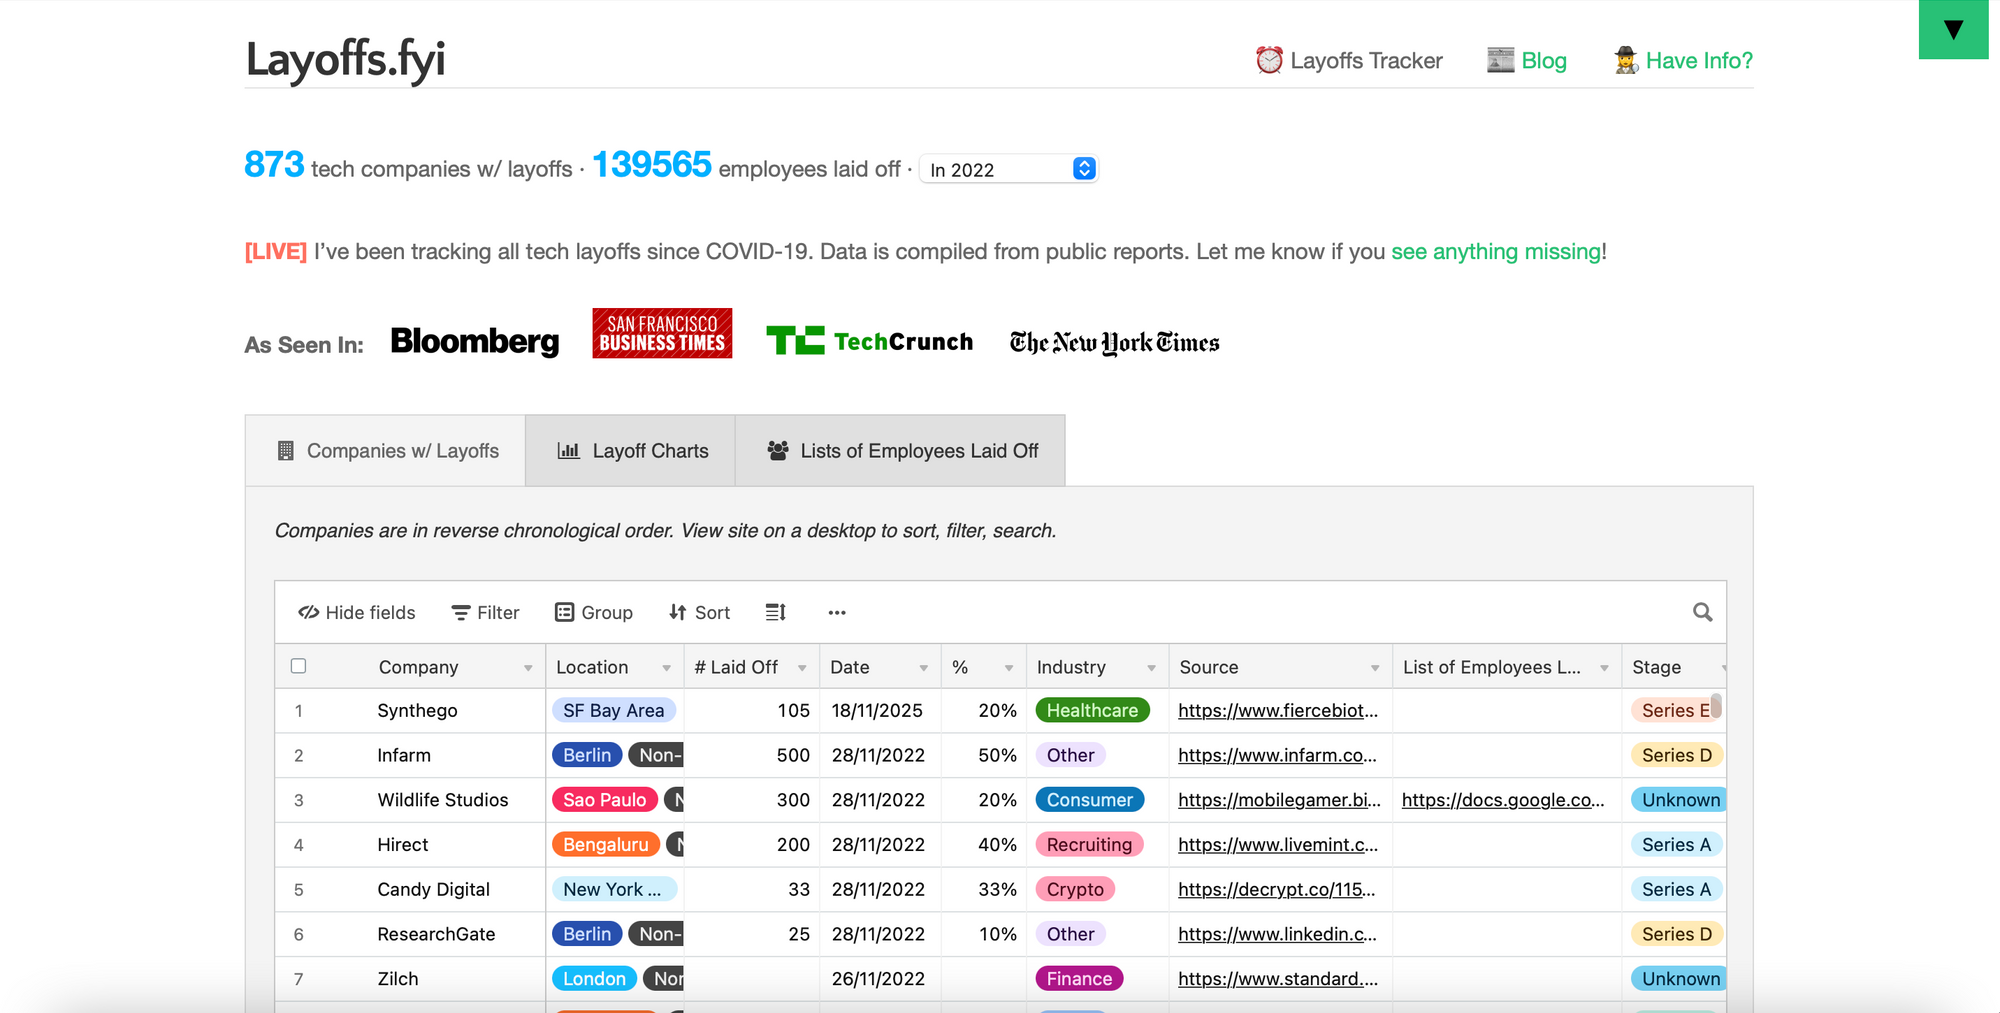The height and width of the screenshot is (1013, 2000).
Task: Click the row height icon
Action: coord(776,612)
